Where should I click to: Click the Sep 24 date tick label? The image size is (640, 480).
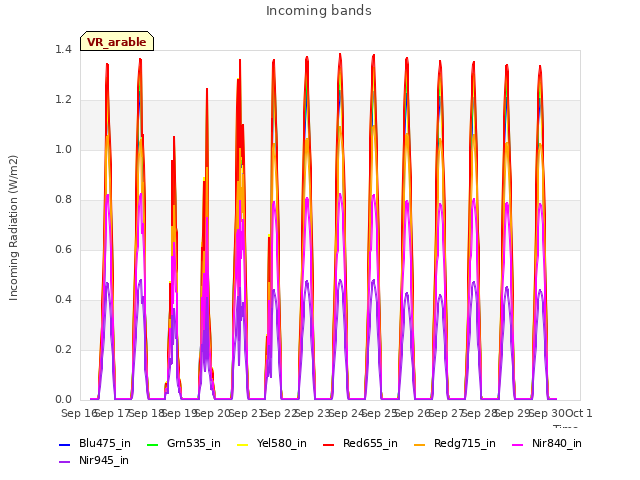click(346, 413)
